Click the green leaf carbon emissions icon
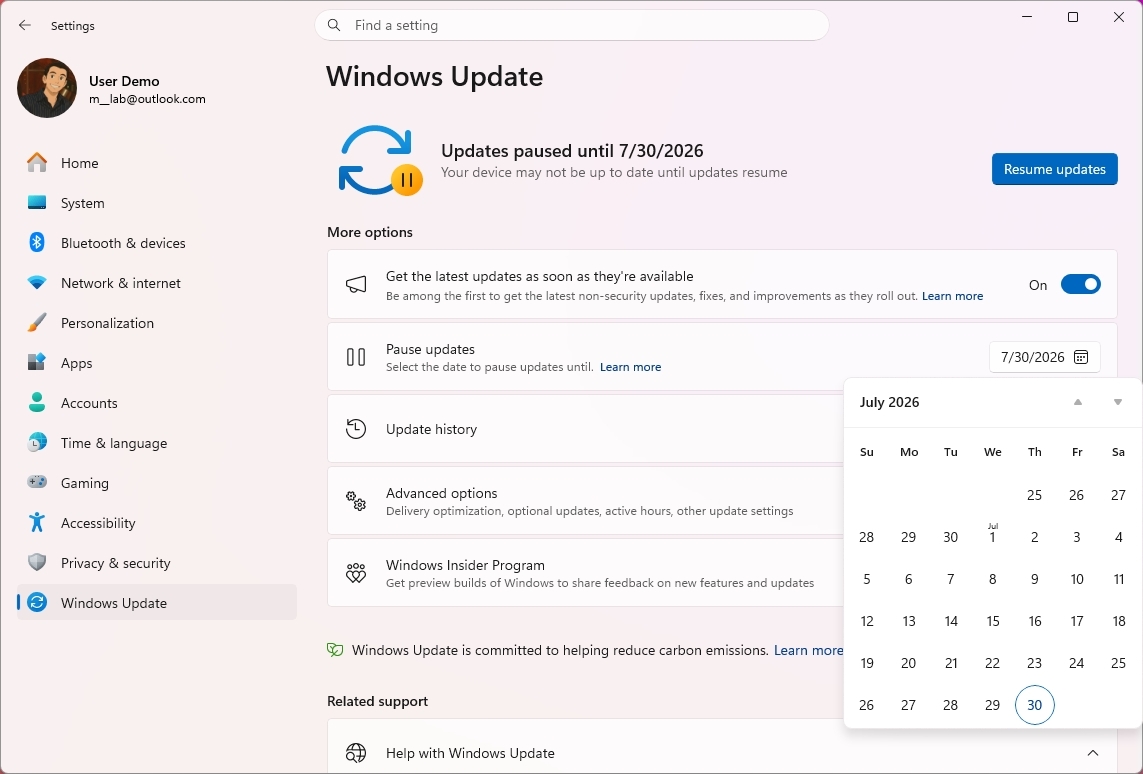1143x774 pixels. pos(335,650)
